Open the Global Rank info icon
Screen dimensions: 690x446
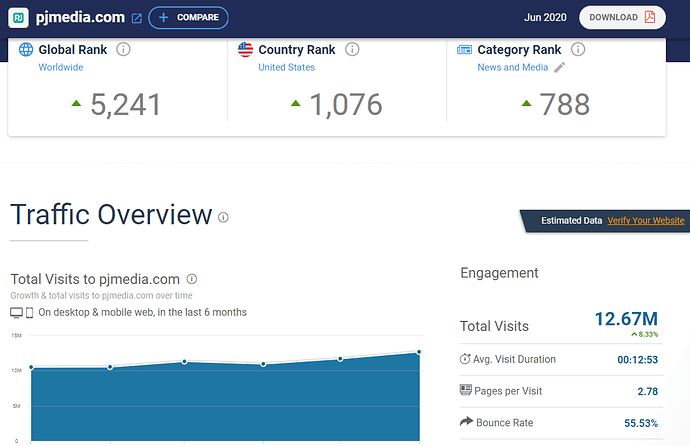(123, 49)
